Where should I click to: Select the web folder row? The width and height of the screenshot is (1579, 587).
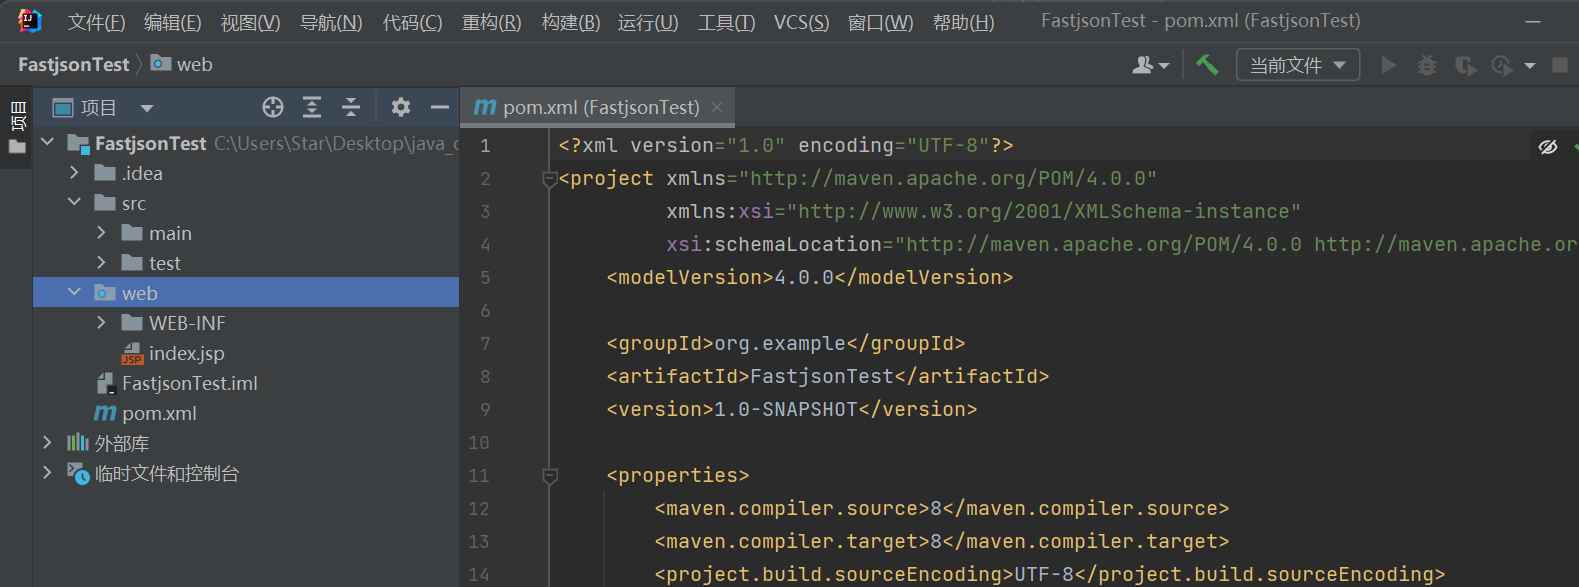click(x=246, y=293)
